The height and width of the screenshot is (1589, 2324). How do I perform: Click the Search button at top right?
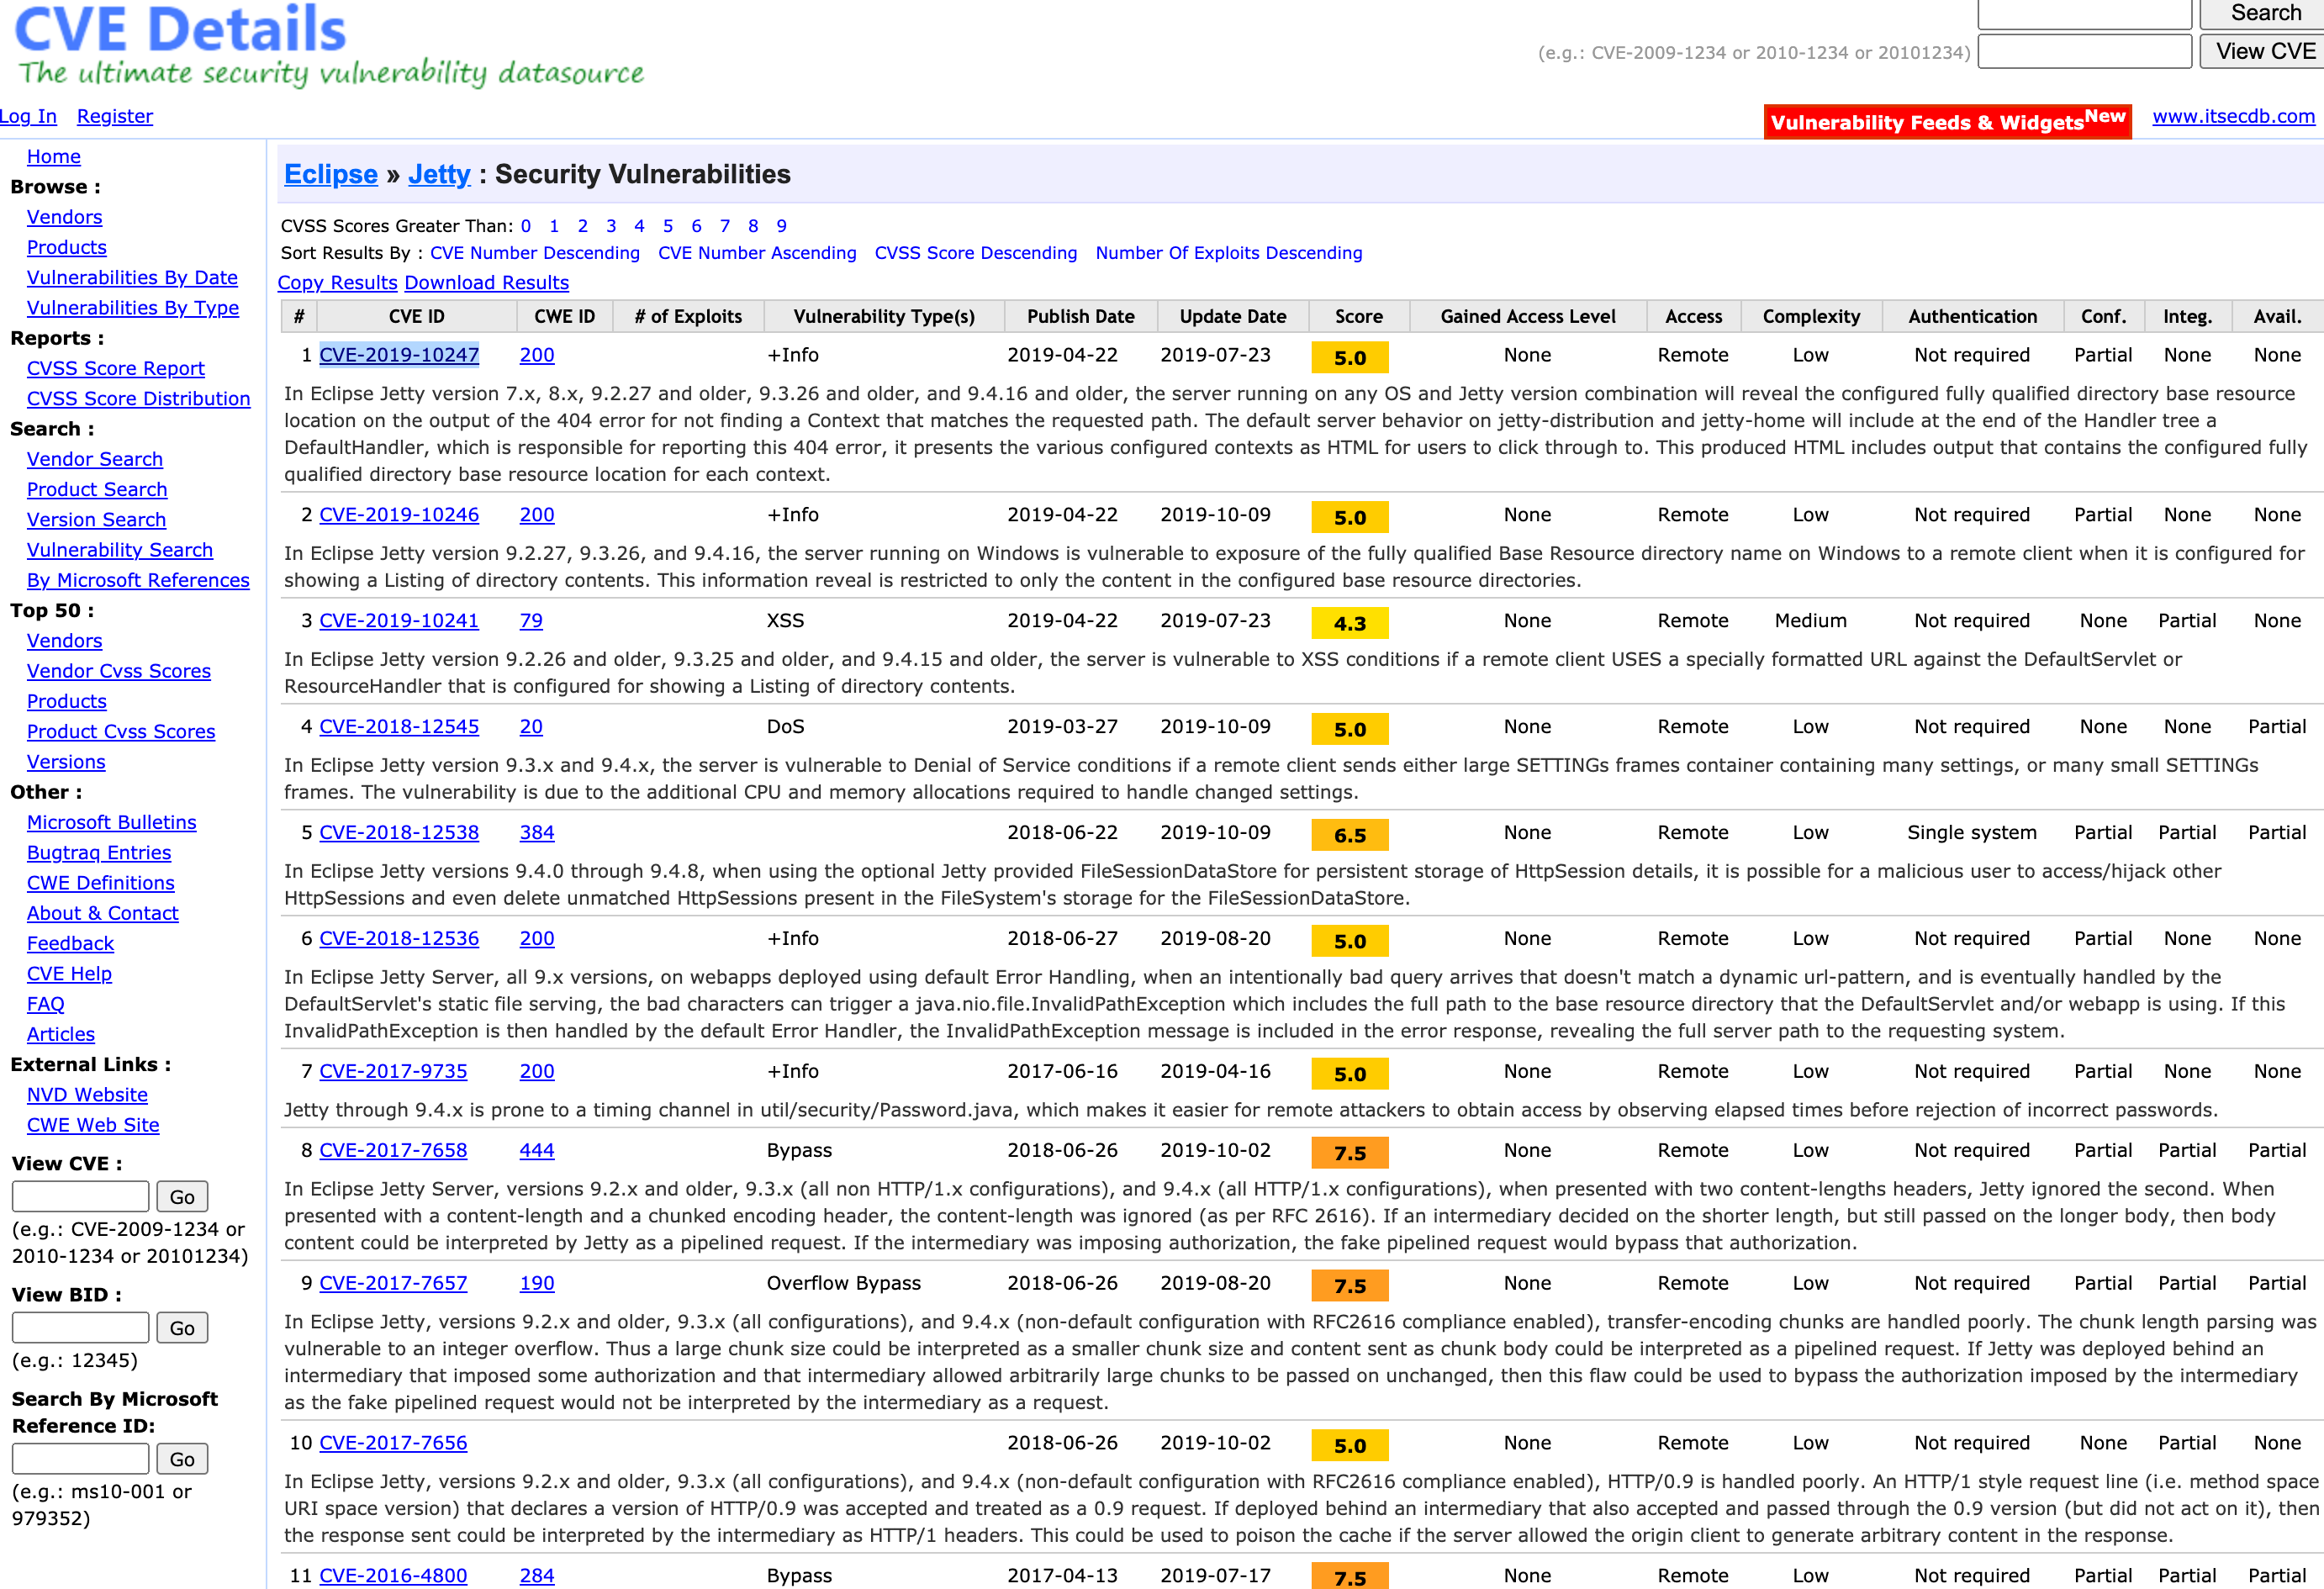pyautogui.click(x=2265, y=13)
